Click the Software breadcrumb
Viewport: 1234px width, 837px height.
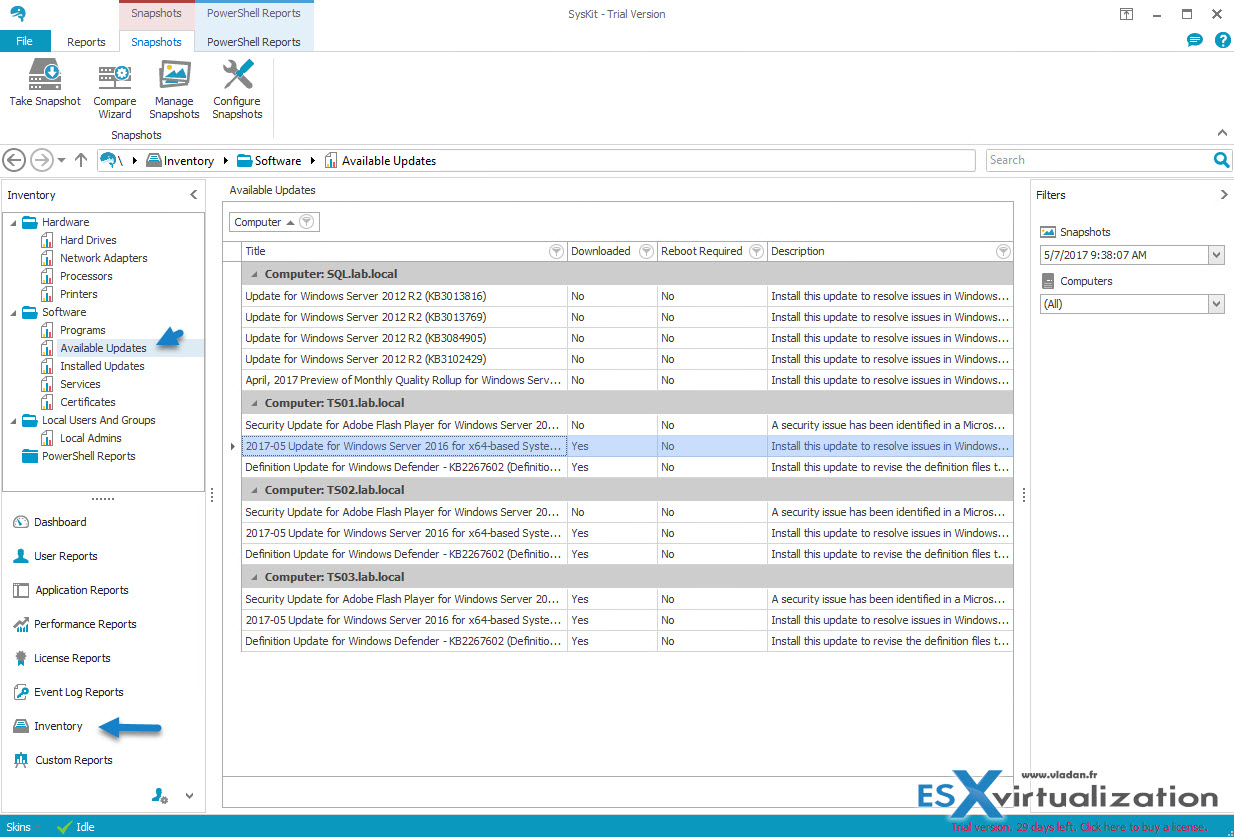(x=269, y=161)
